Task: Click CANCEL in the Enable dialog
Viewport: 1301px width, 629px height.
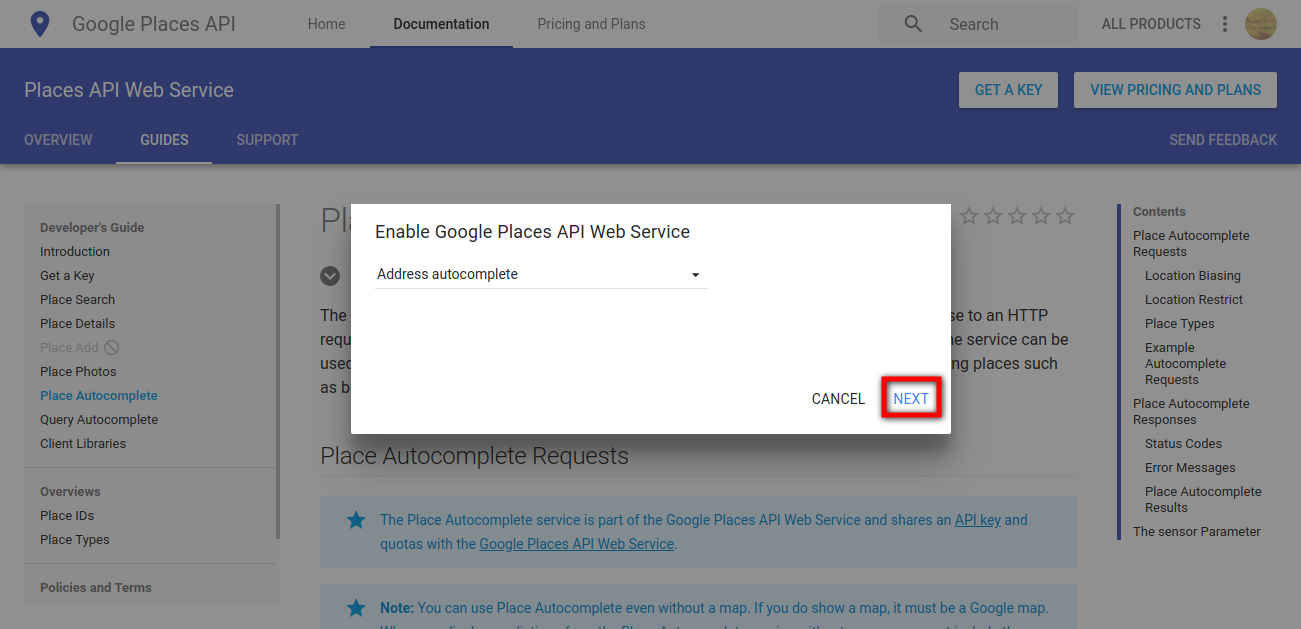Action: pyautogui.click(x=838, y=399)
